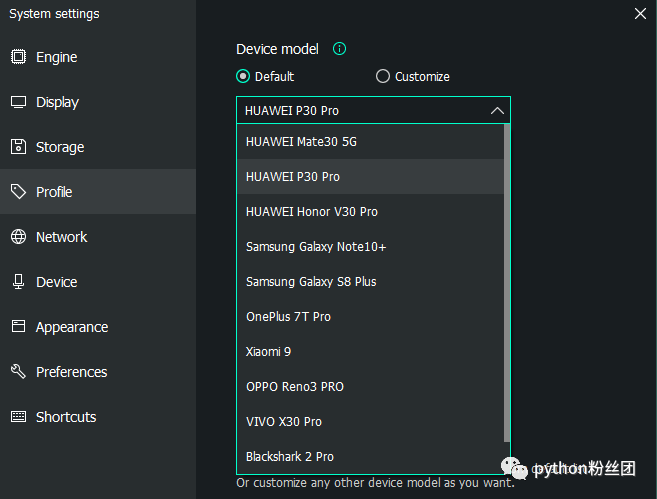This screenshot has height=499, width=657.
Task: Click the HUAWEI P30 Pro combo box field
Action: (x=373, y=110)
